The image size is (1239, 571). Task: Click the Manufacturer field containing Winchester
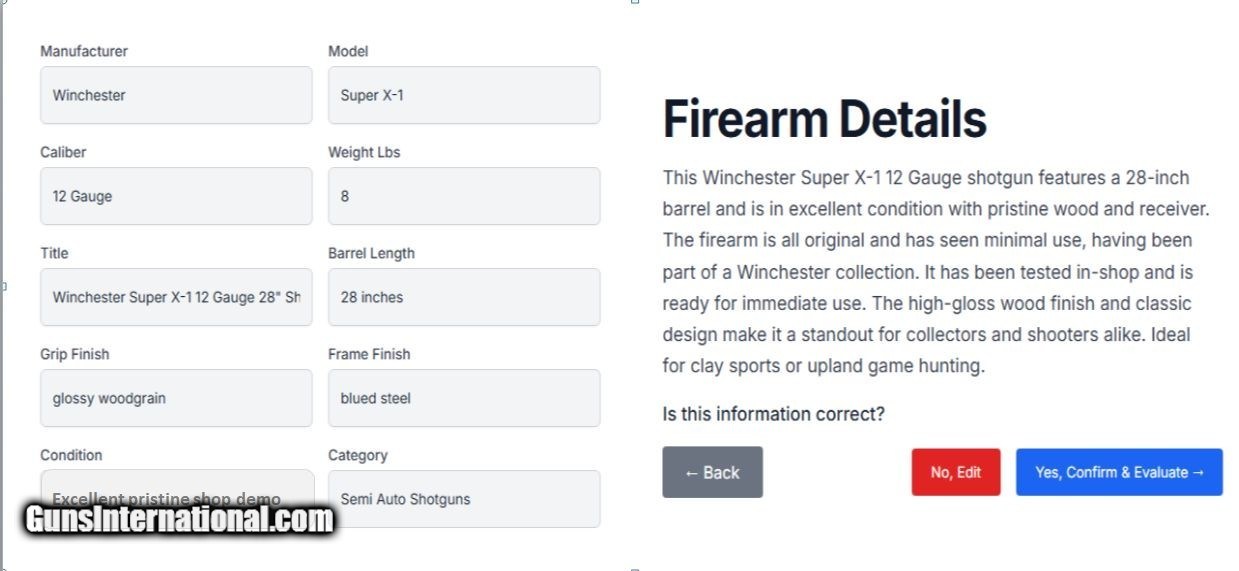point(176,96)
